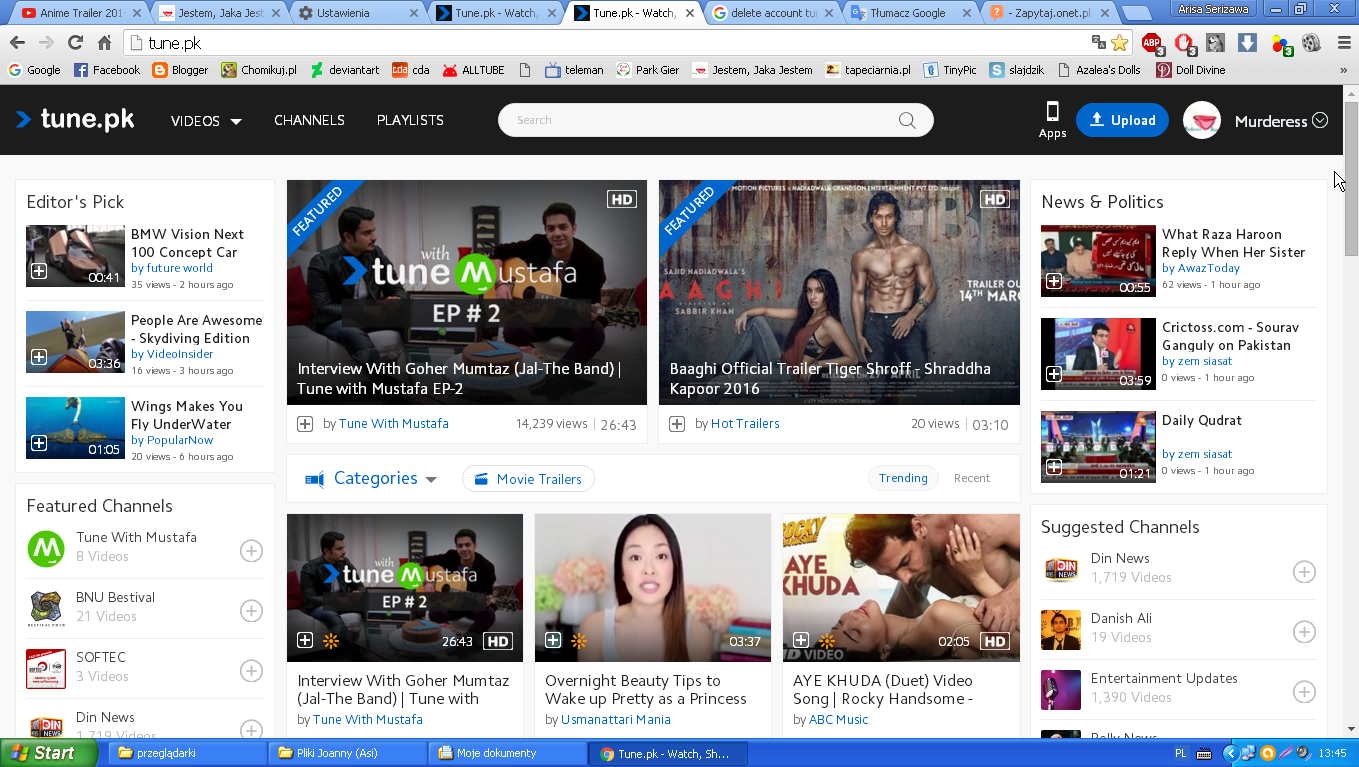The height and width of the screenshot is (767, 1359).
Task: Click Baaghi Official Trailer thumbnail
Action: (x=839, y=292)
